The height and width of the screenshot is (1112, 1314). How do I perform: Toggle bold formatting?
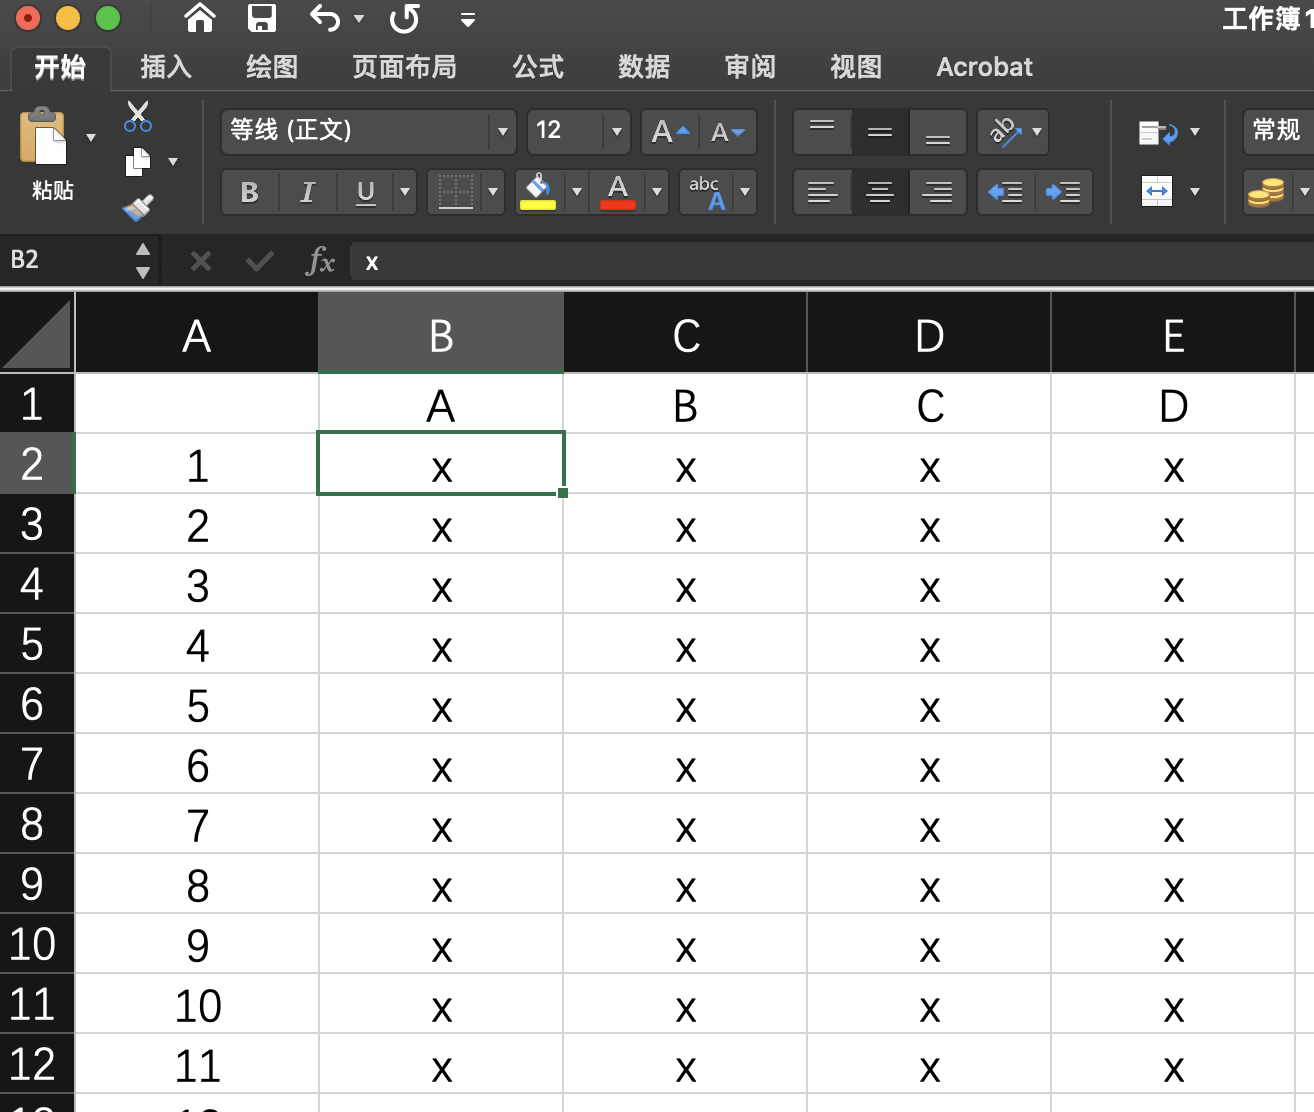pyautogui.click(x=248, y=192)
